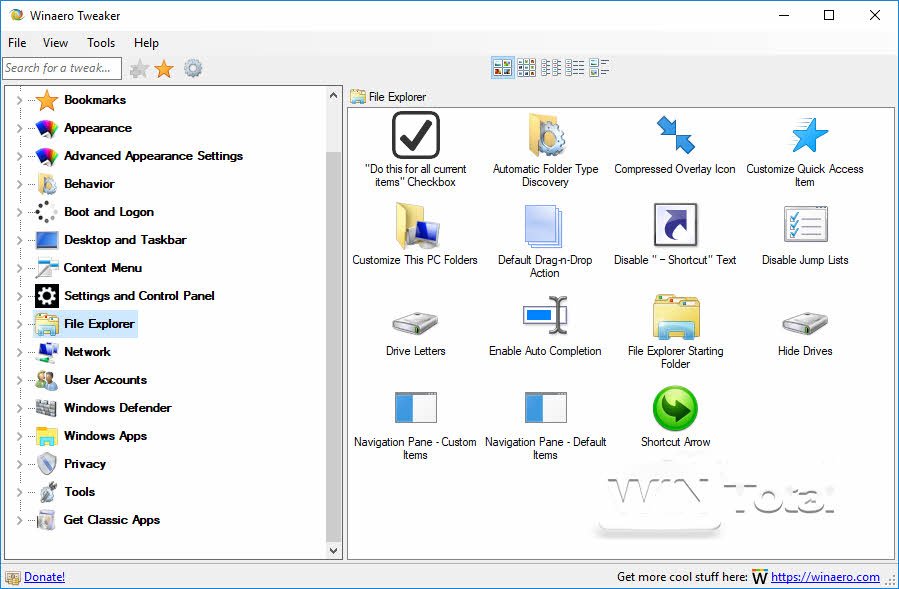Open Customize Quick Access Item tweak
The width and height of the screenshot is (899, 589).
[x=804, y=150]
